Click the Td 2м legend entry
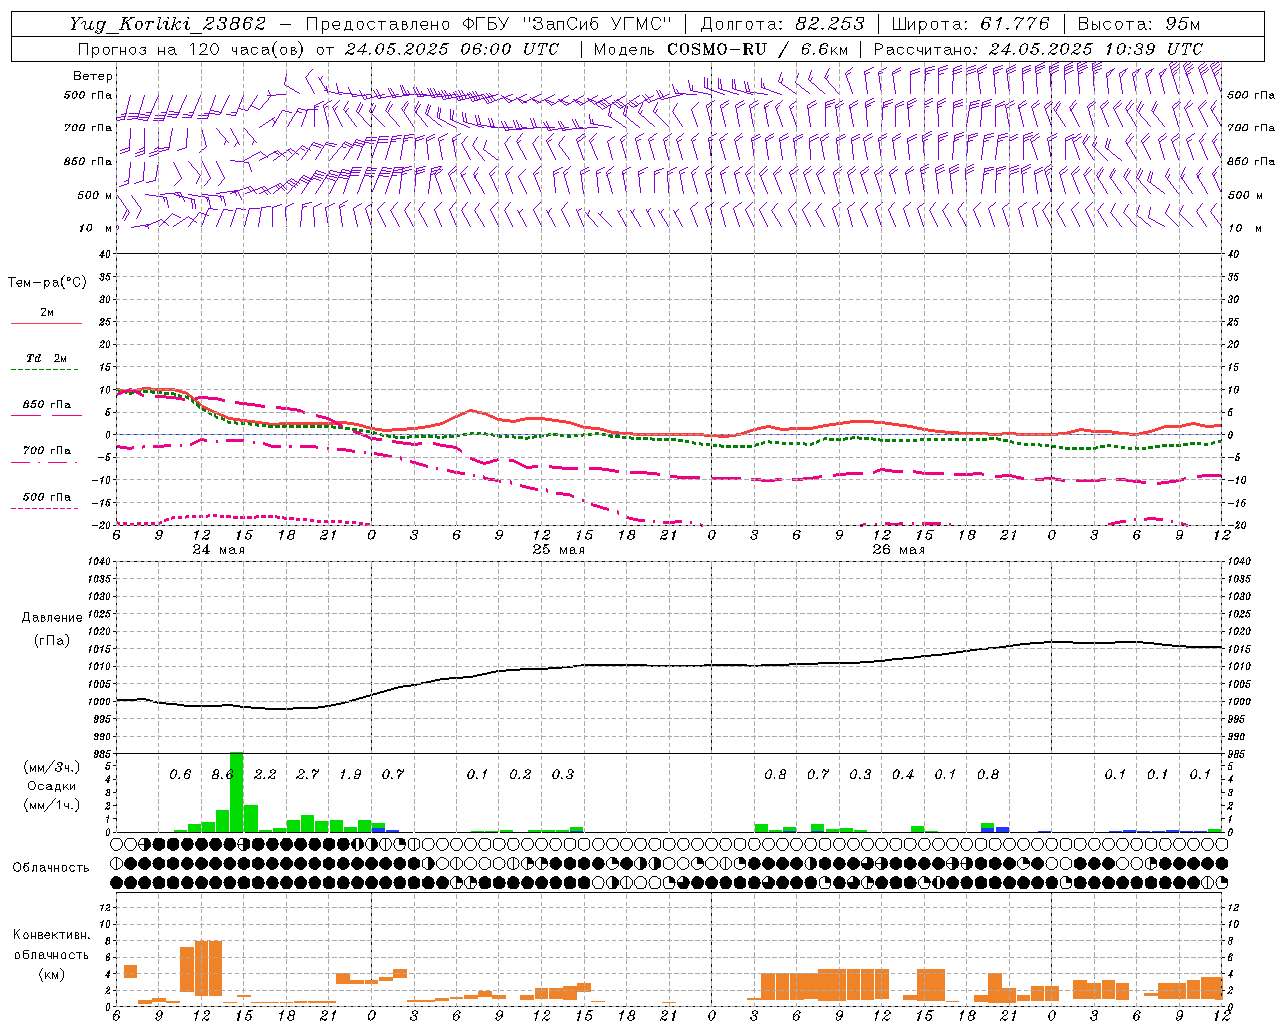Screen dimensions: 1280x1024 point(47,358)
